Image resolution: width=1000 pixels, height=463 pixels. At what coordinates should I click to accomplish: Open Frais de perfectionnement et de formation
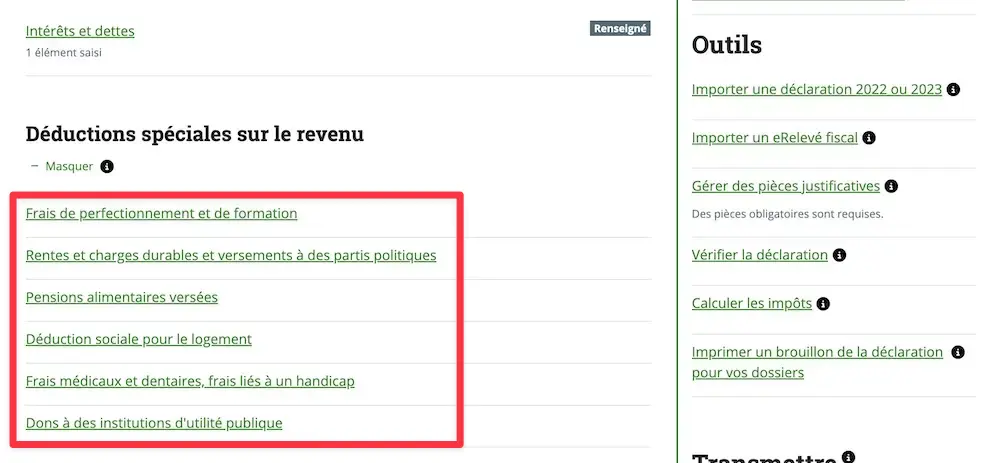coord(161,213)
